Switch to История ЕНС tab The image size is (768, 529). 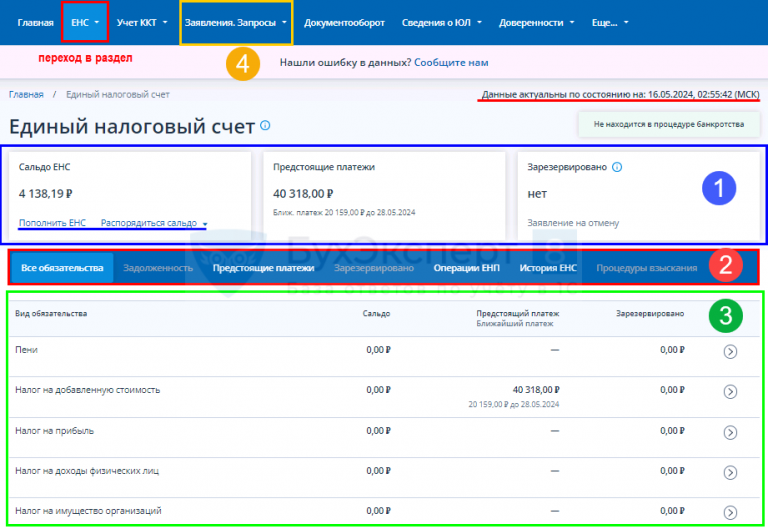[548, 268]
